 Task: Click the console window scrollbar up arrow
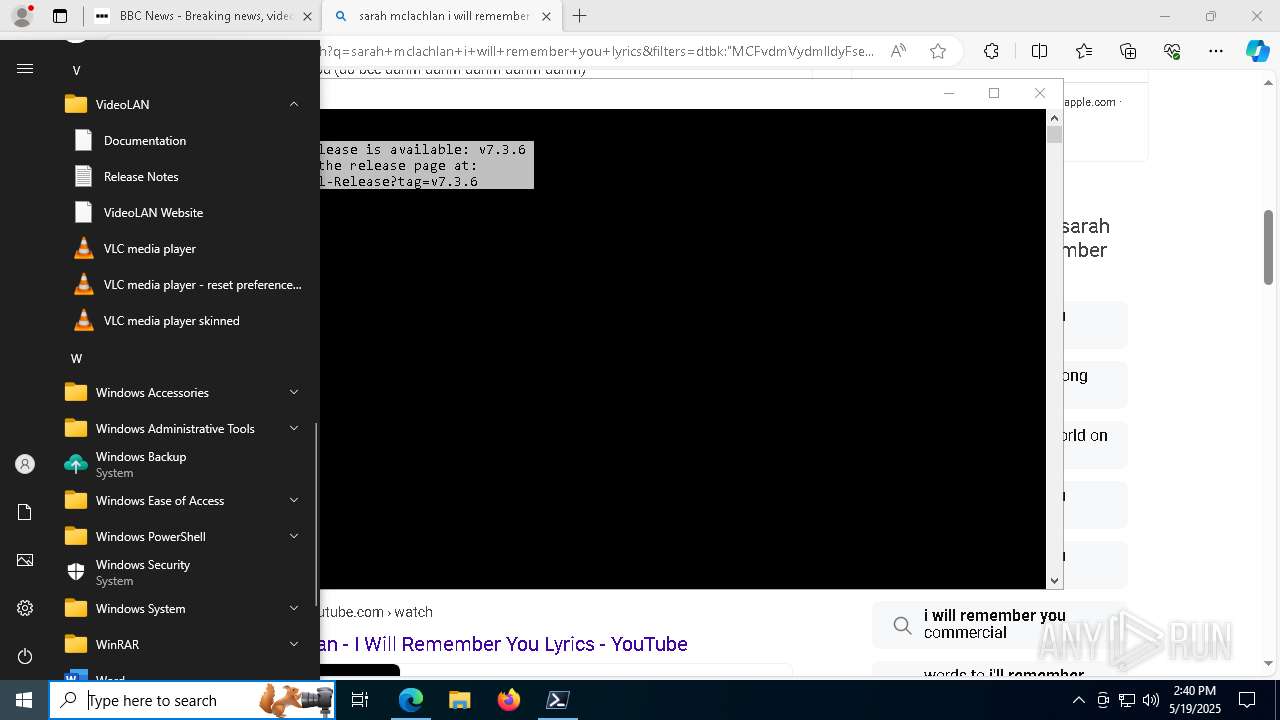pos(1054,118)
